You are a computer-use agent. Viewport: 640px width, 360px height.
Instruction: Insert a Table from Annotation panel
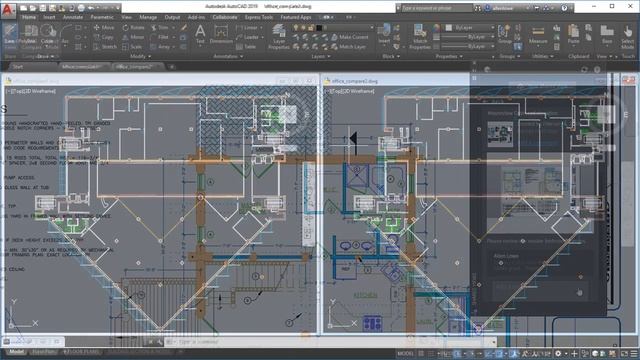point(246,47)
